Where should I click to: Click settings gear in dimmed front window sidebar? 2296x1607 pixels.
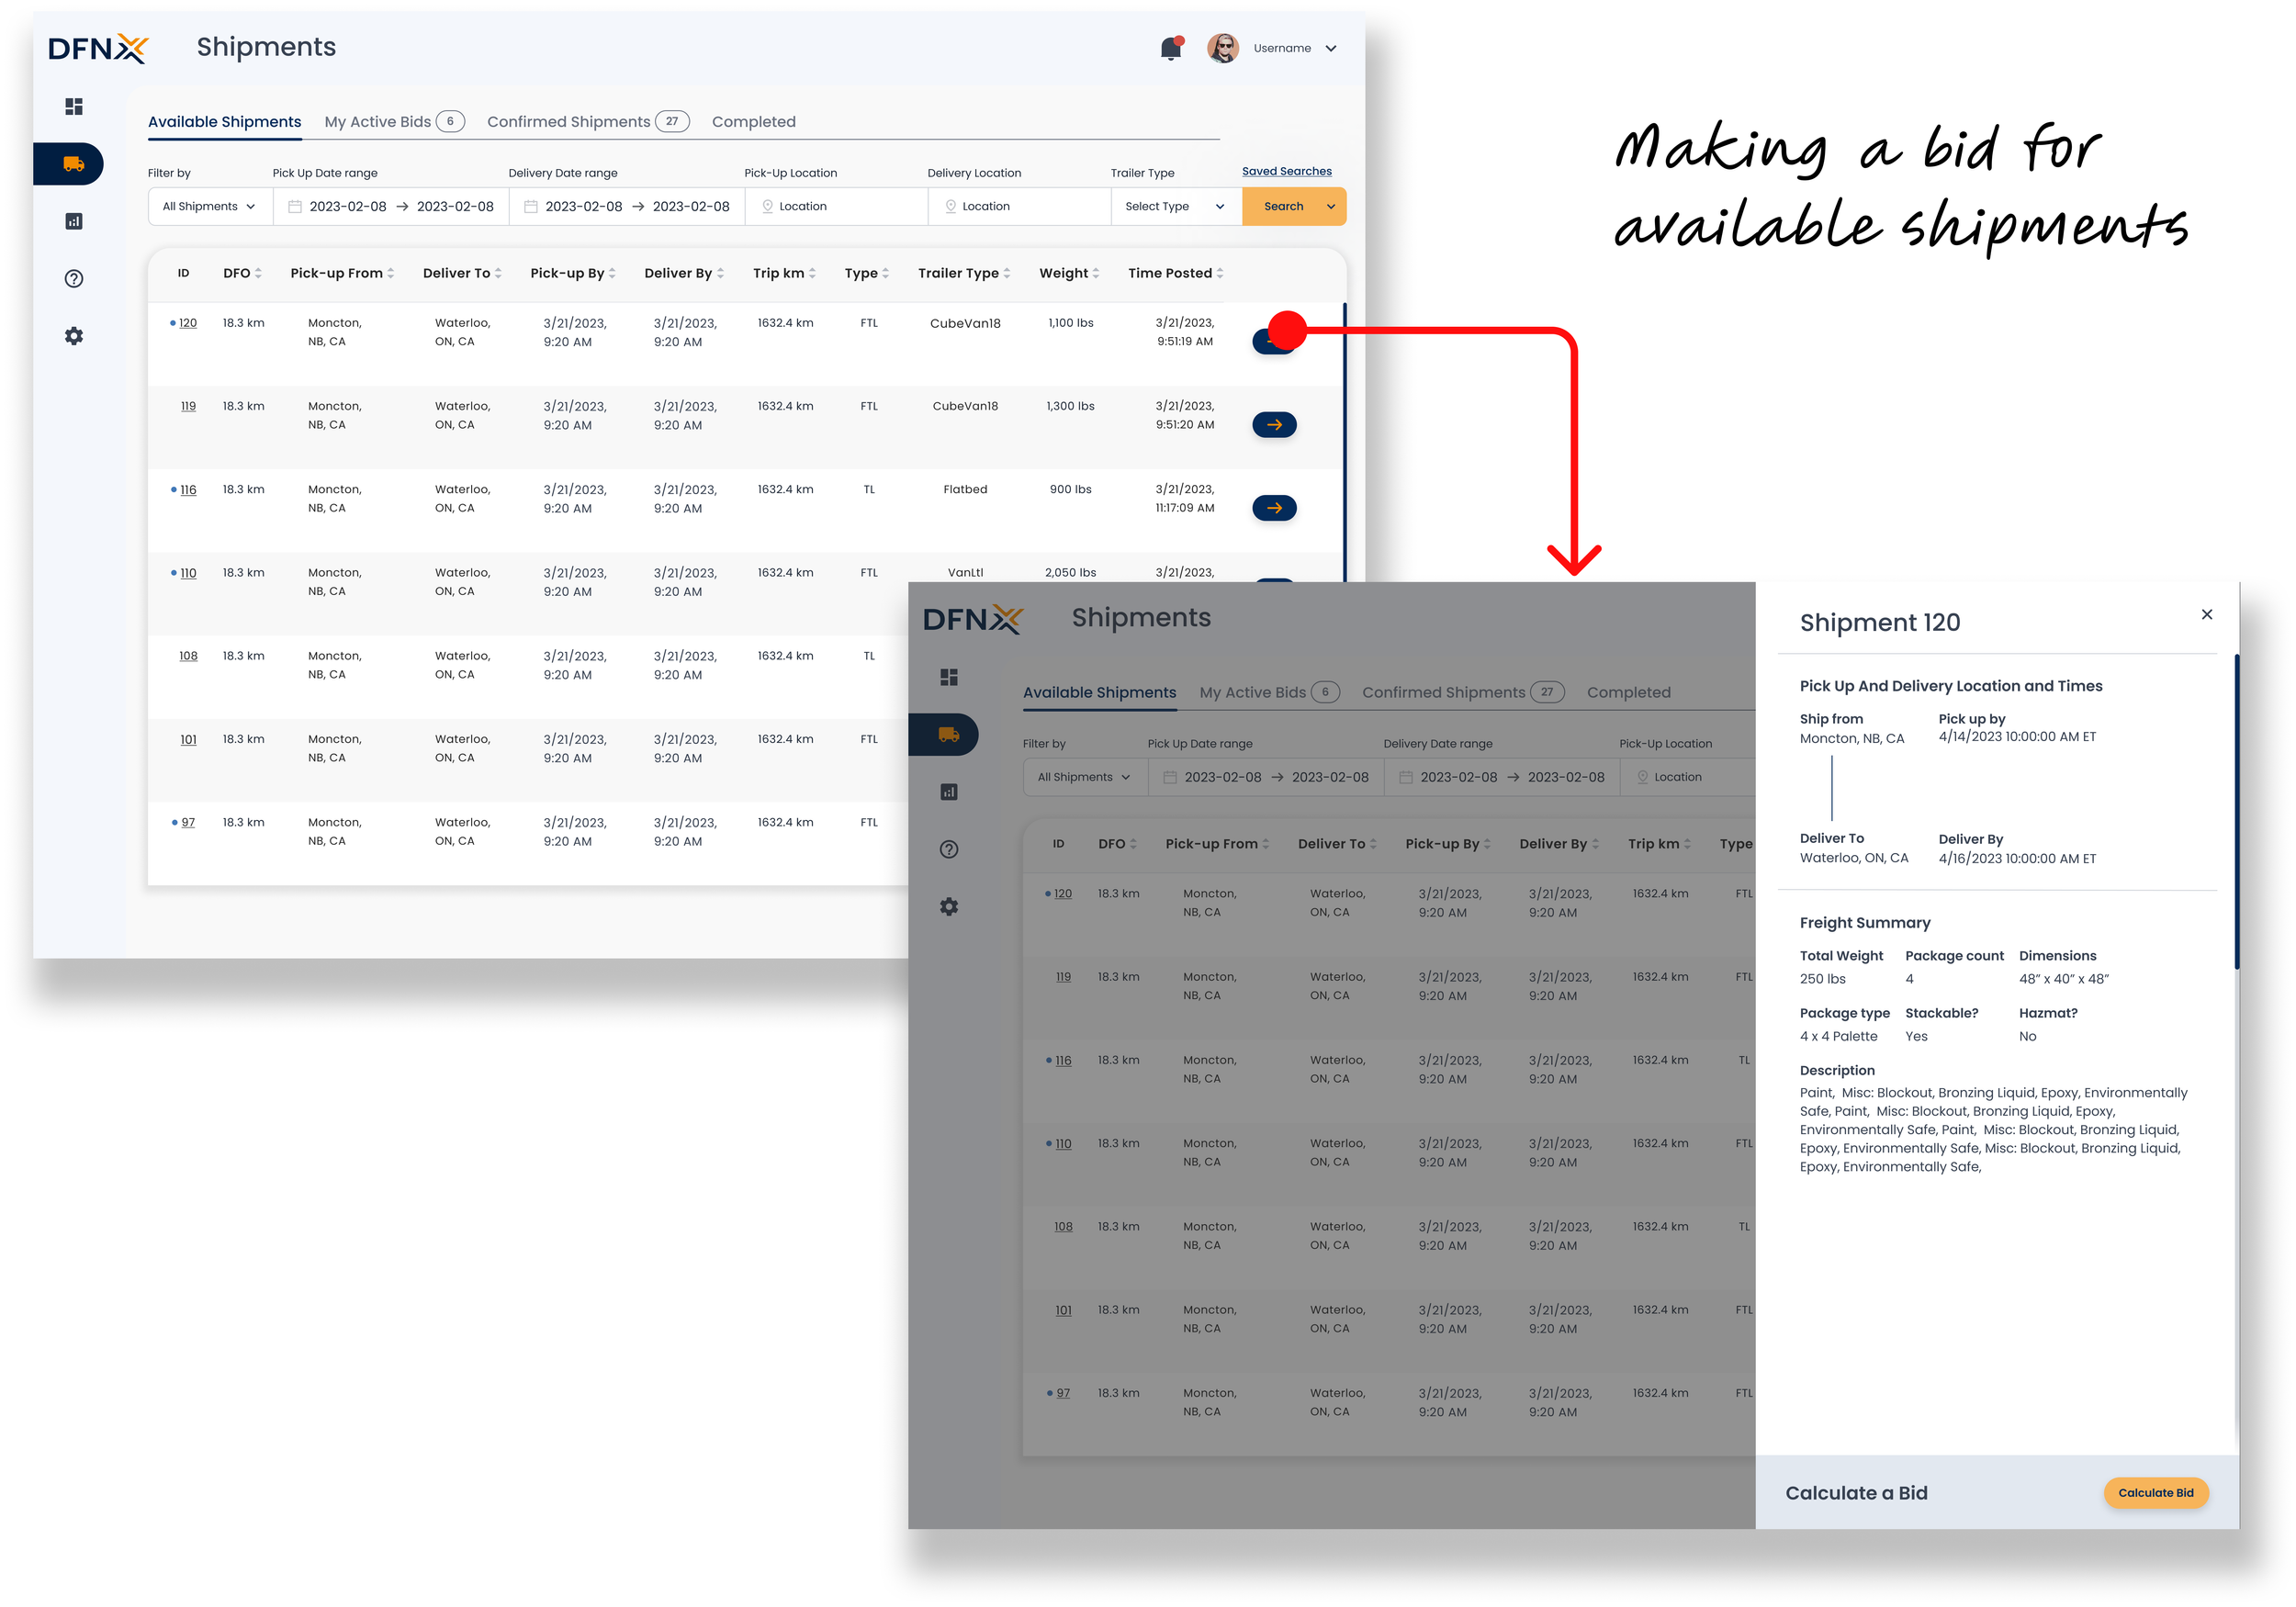948,907
